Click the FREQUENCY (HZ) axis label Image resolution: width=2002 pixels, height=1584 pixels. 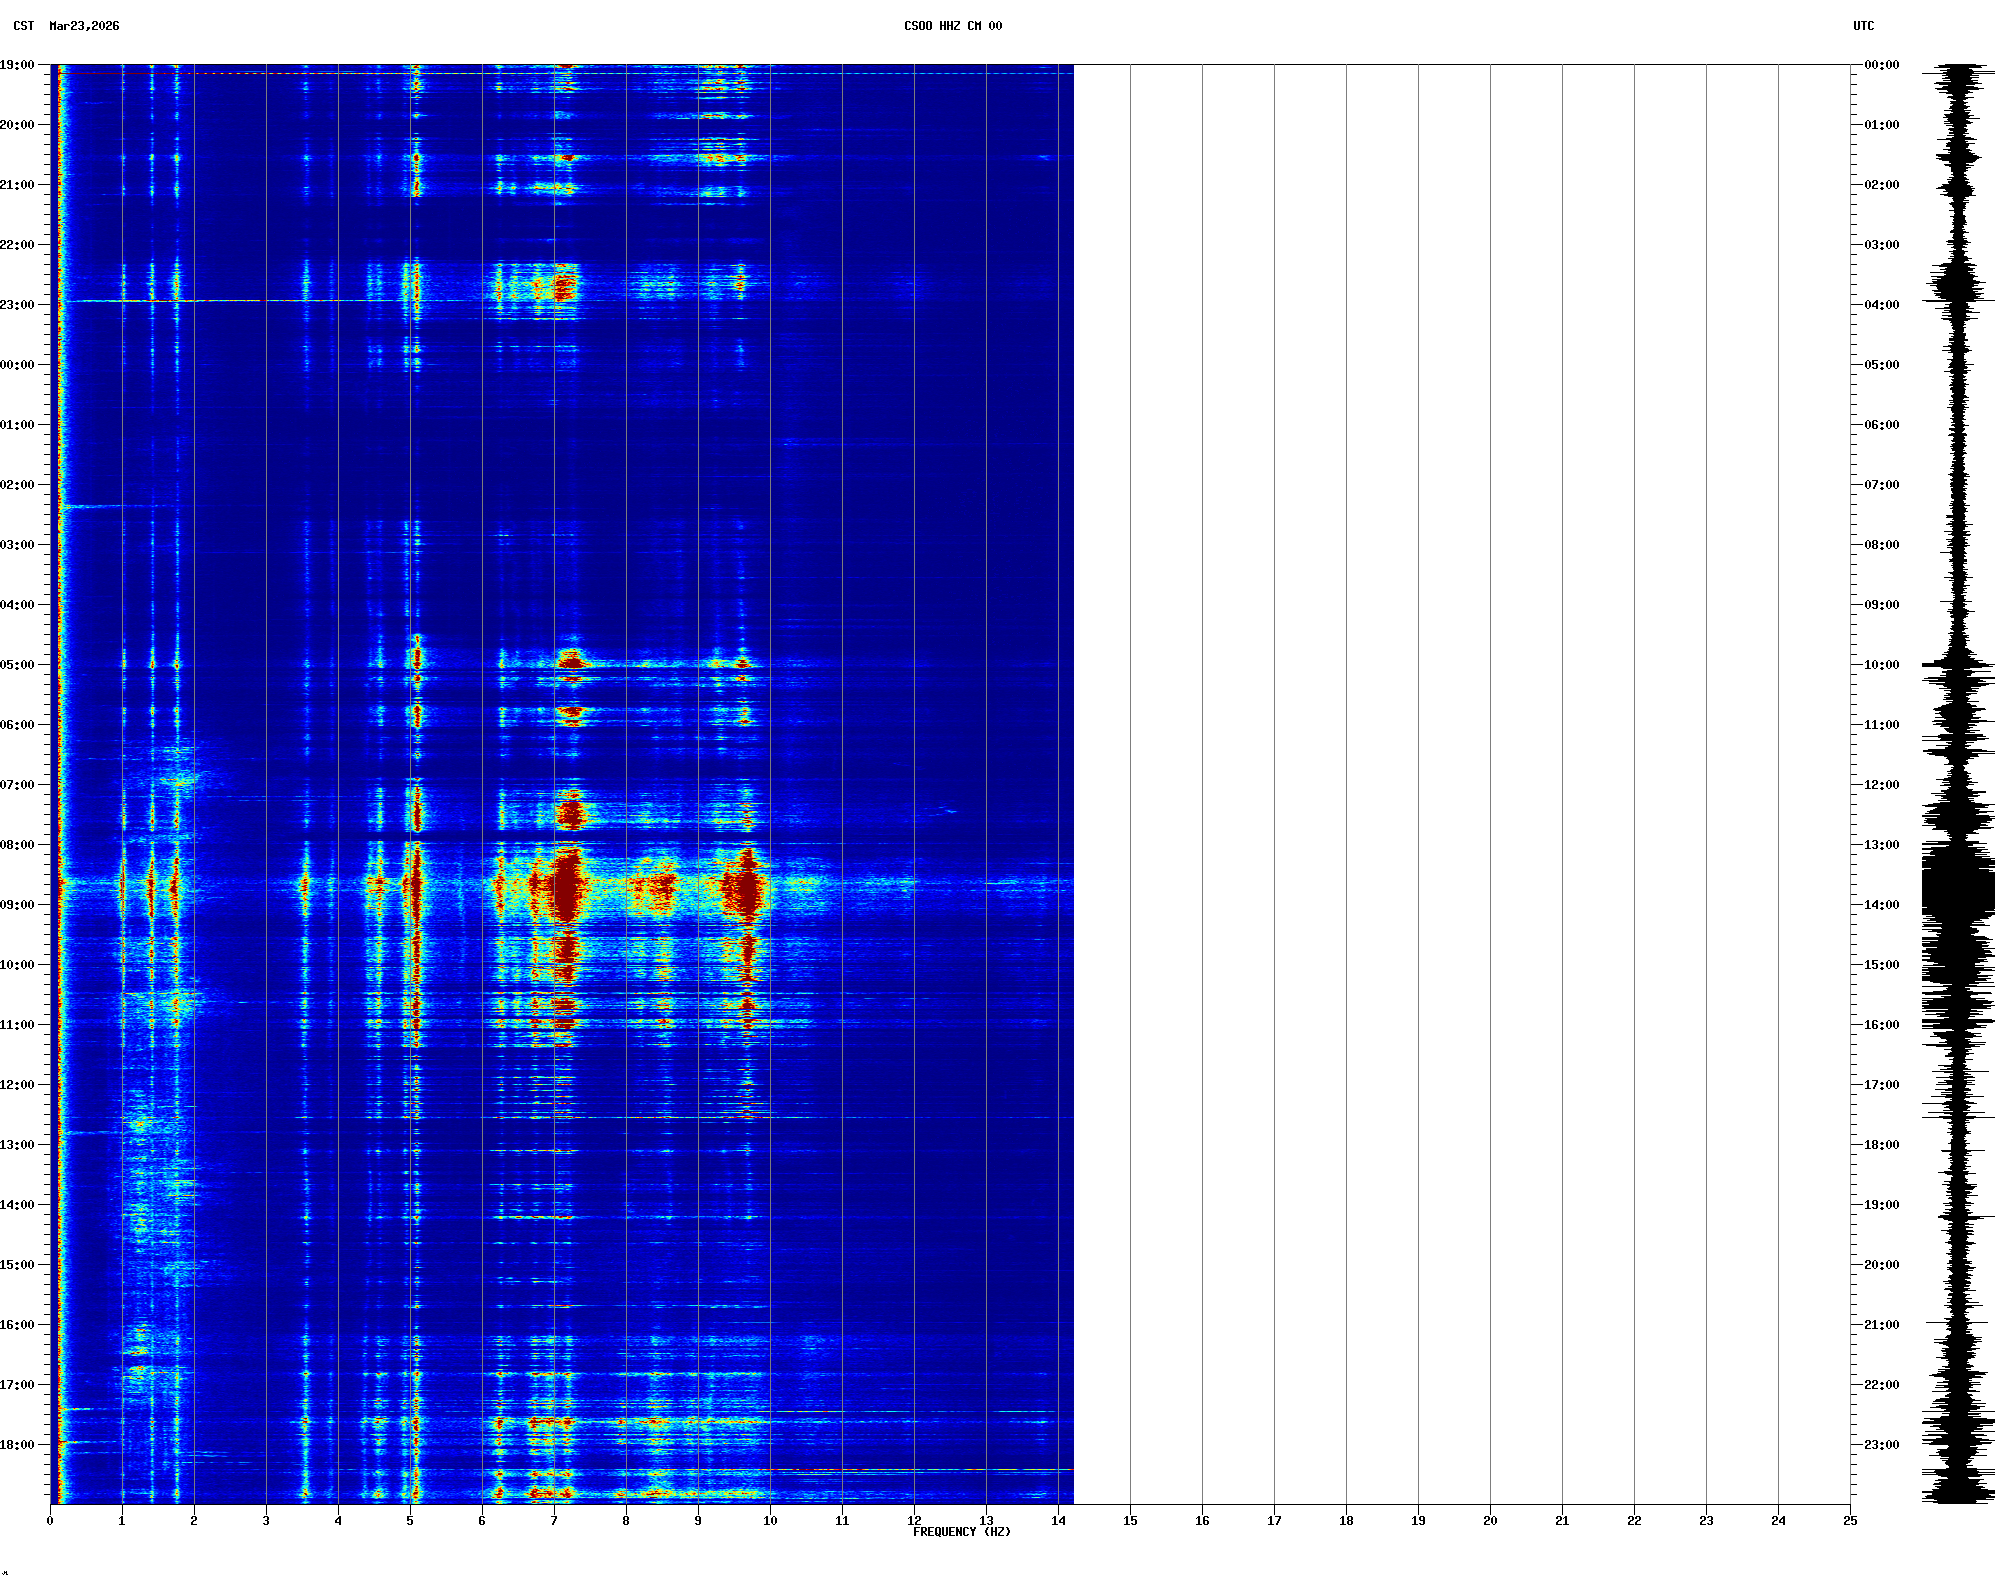point(961,1532)
